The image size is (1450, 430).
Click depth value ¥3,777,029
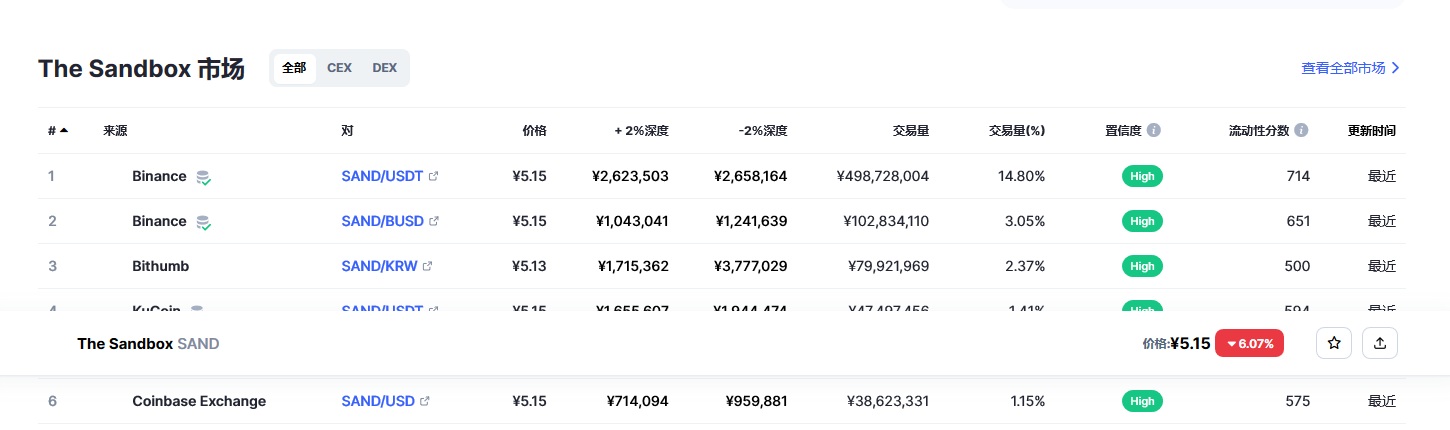[x=751, y=266]
